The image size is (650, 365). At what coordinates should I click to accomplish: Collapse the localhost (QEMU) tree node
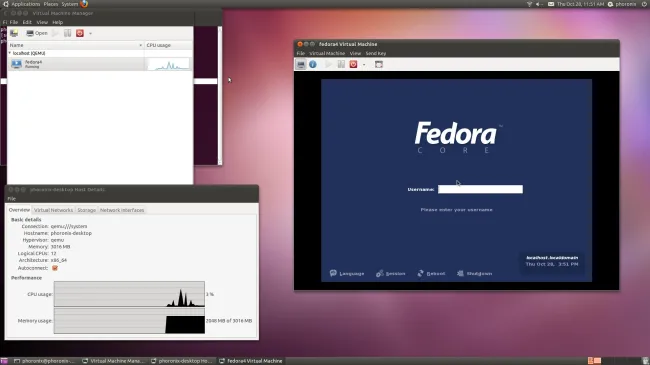click(x=10, y=53)
